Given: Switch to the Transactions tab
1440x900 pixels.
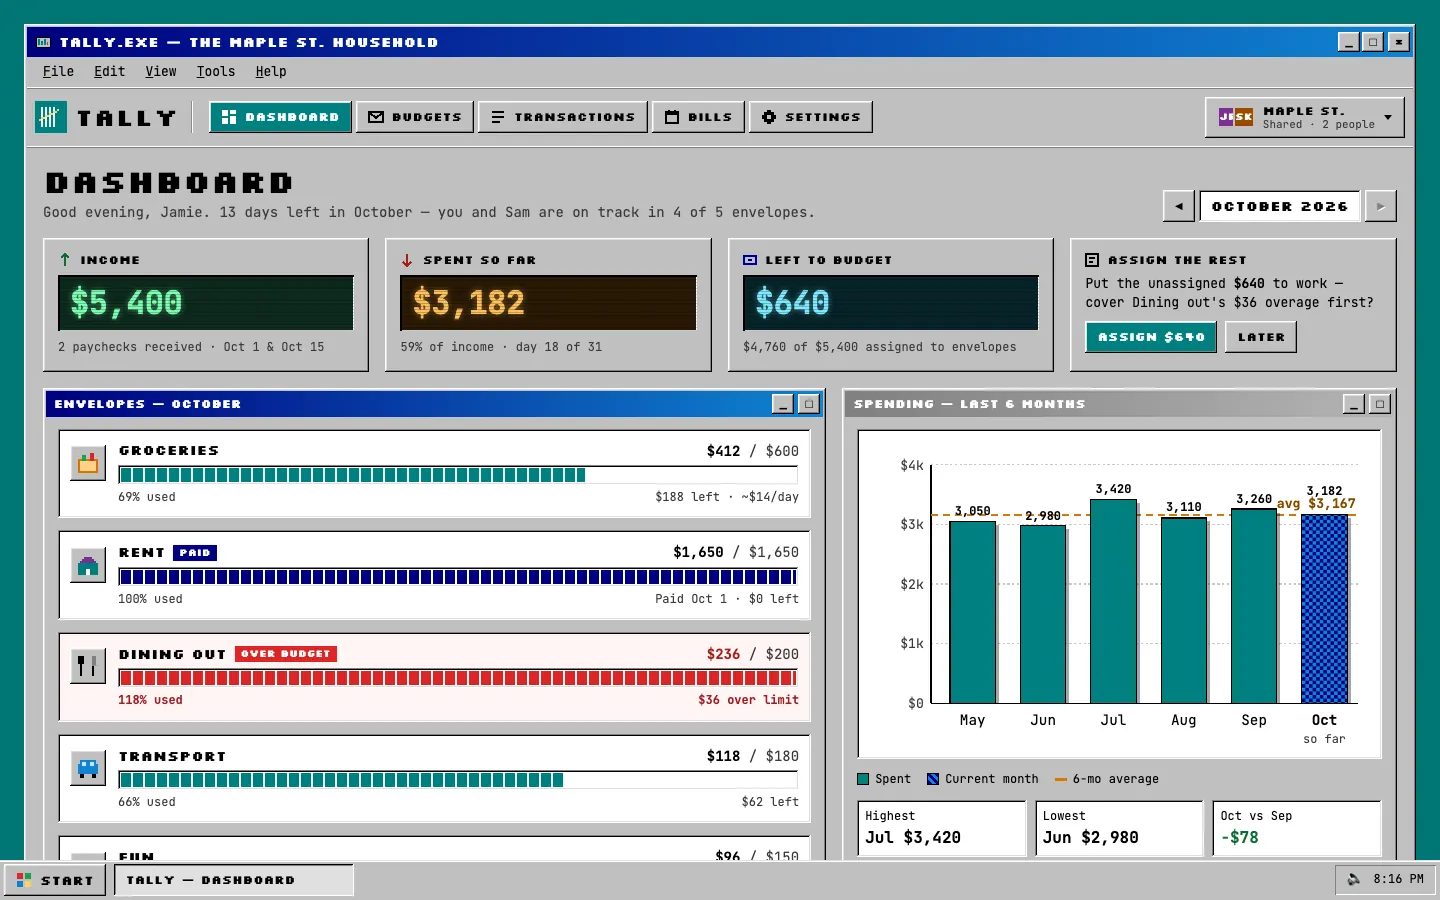Looking at the screenshot, I should [563, 117].
